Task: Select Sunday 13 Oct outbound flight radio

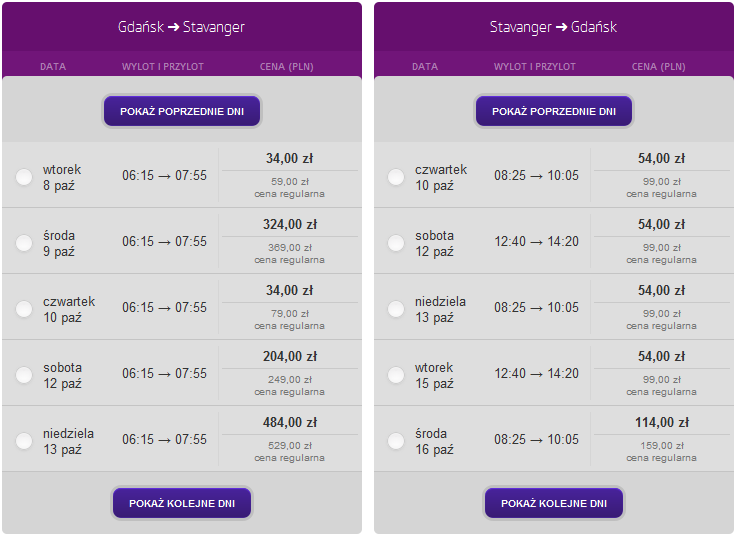Action: pyautogui.click(x=24, y=441)
